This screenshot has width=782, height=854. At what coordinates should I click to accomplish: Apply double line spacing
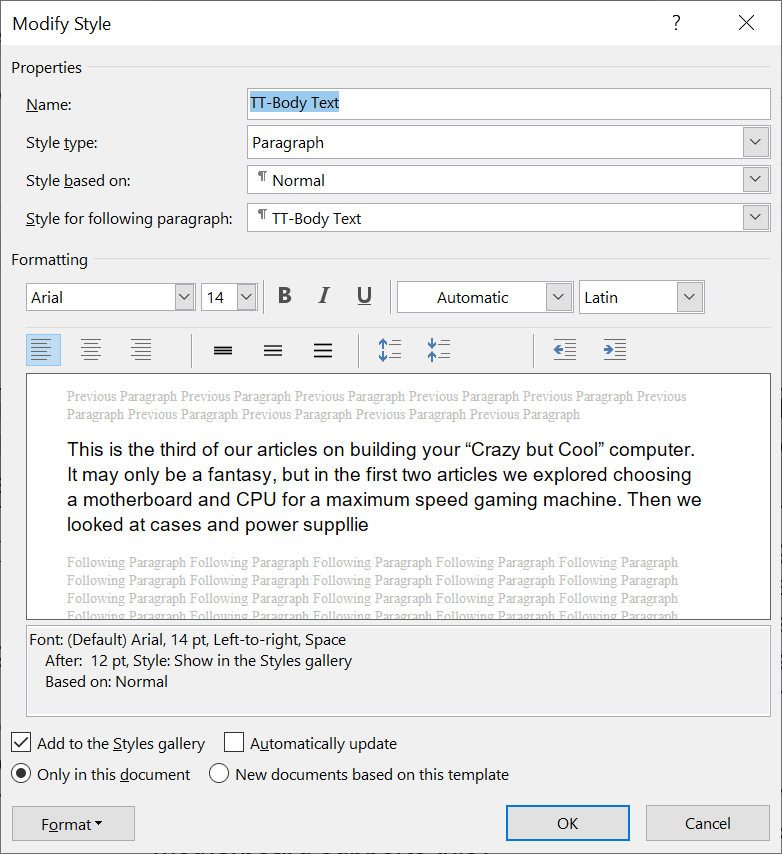(x=323, y=350)
